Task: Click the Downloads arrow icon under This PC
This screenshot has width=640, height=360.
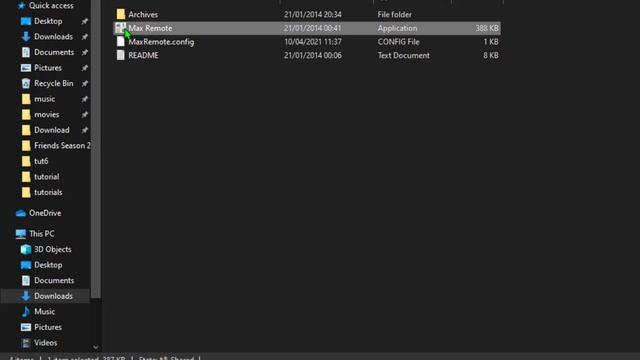Action: point(26,296)
